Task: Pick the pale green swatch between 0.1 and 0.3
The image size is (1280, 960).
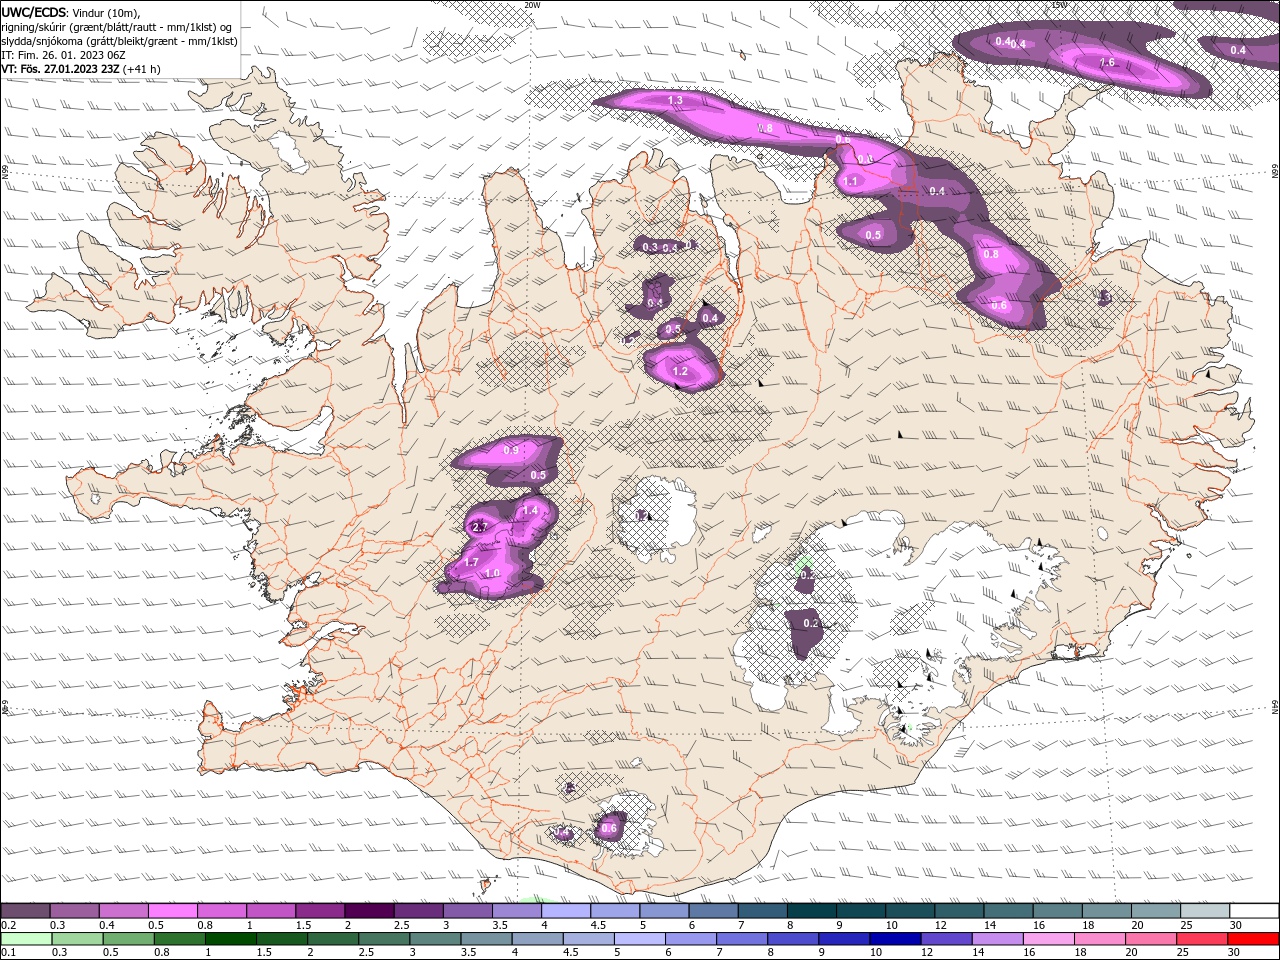Action: click(x=26, y=939)
